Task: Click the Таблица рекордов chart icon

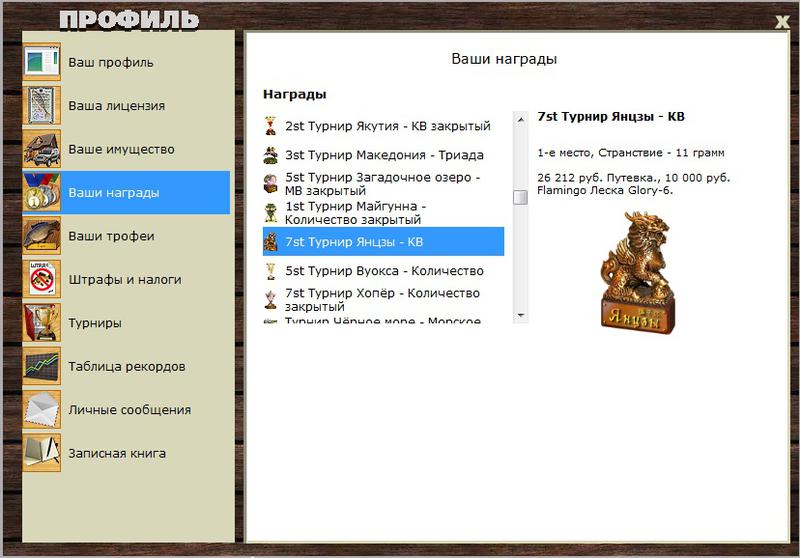Action: click(41, 366)
